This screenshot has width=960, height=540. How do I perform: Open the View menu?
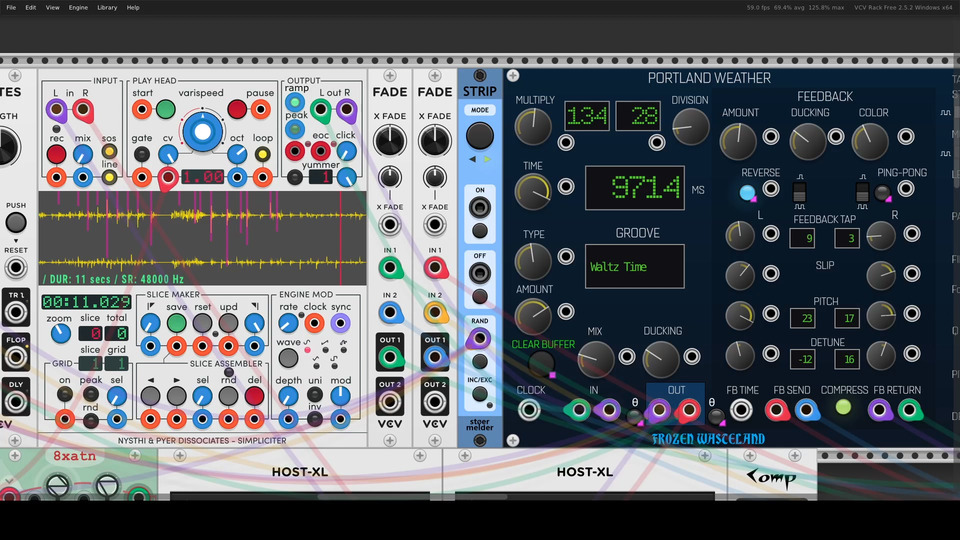[52, 7]
